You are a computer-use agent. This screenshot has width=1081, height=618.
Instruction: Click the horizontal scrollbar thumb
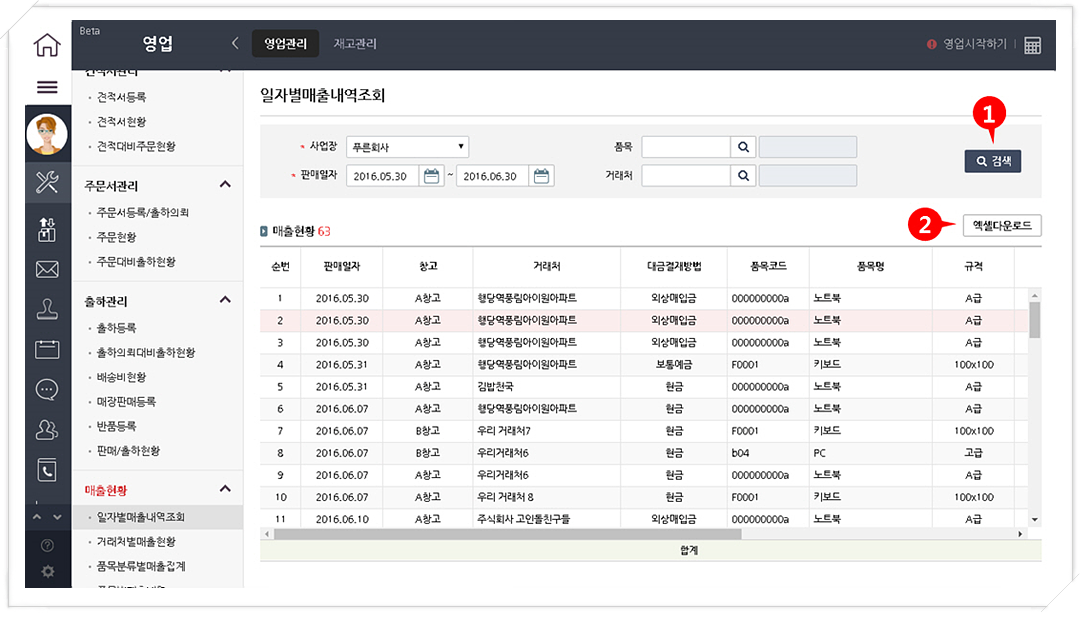pyautogui.click(x=507, y=534)
